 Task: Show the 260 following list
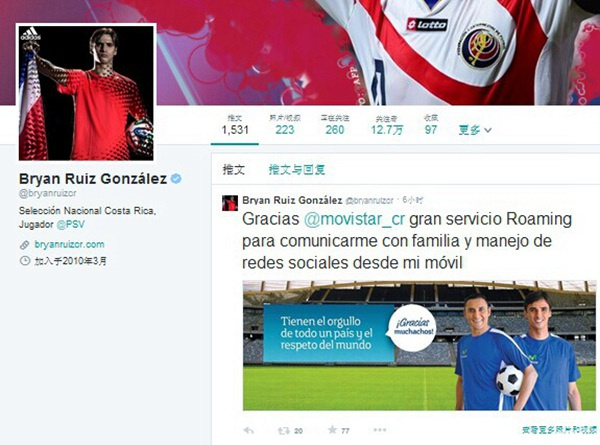click(335, 125)
